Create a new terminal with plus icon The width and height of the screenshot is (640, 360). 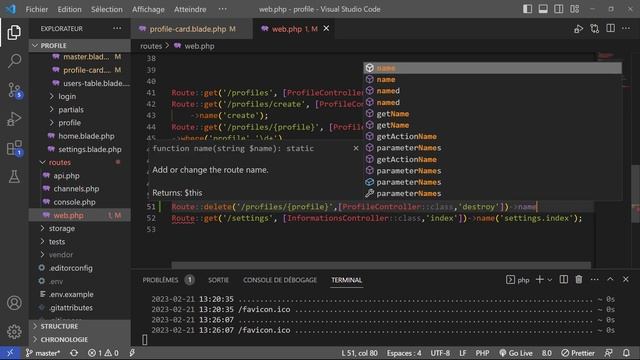pyautogui.click(x=540, y=280)
